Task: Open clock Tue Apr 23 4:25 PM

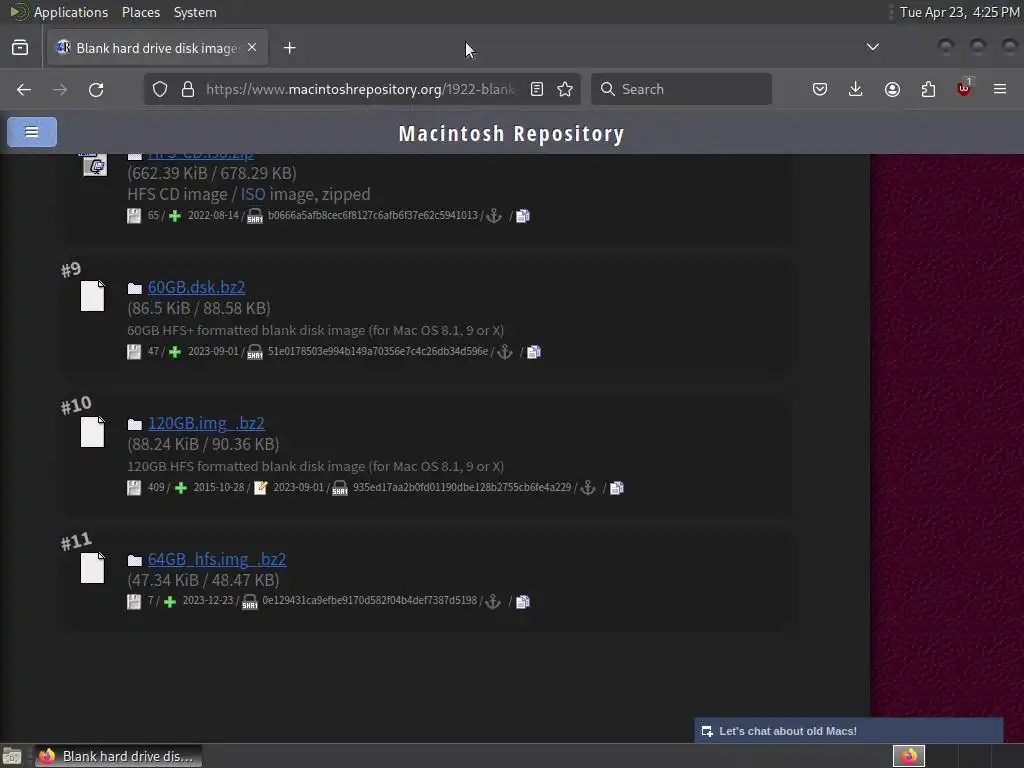Action: pyautogui.click(x=959, y=12)
